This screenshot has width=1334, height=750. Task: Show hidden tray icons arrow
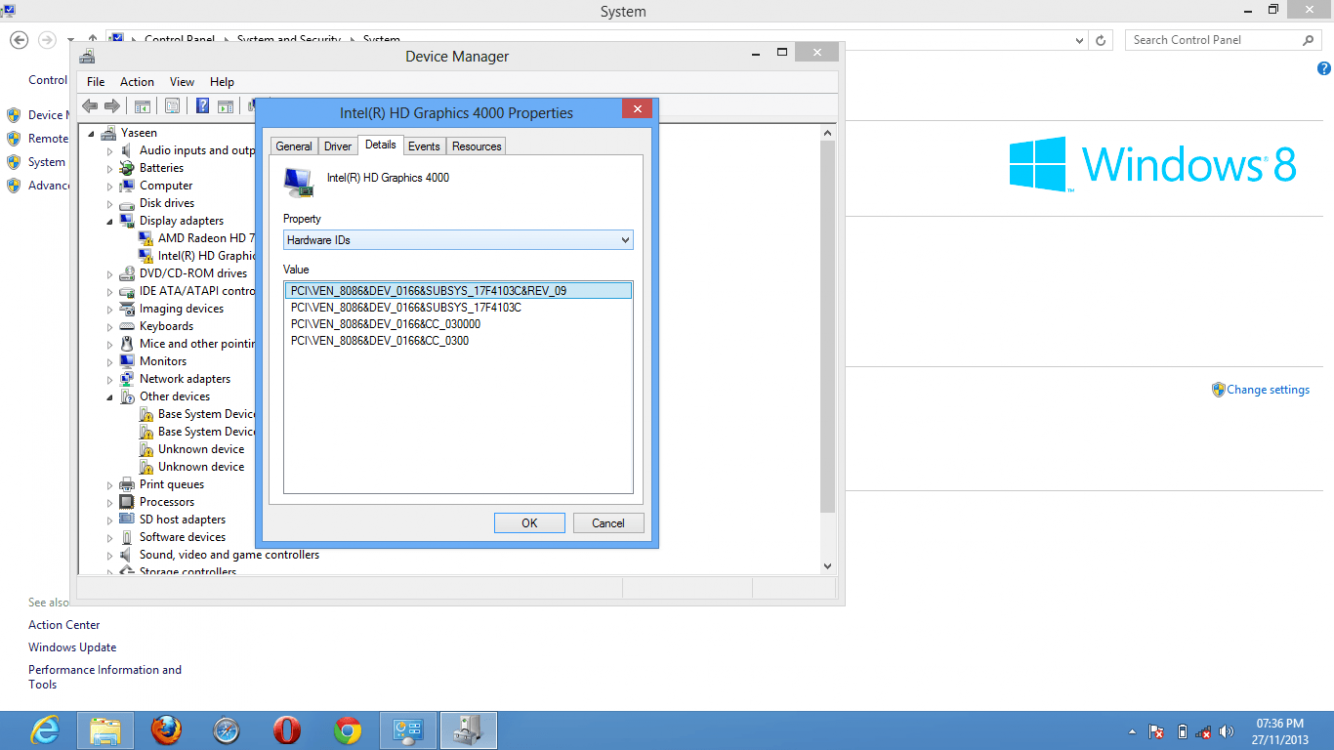click(1132, 732)
